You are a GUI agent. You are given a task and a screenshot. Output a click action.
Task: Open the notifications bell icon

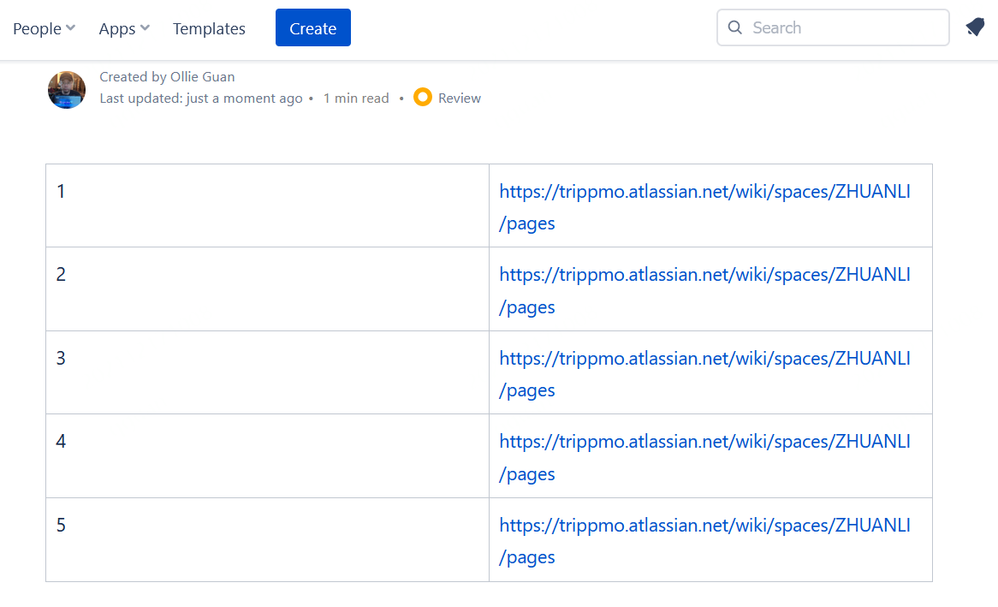[975, 27]
